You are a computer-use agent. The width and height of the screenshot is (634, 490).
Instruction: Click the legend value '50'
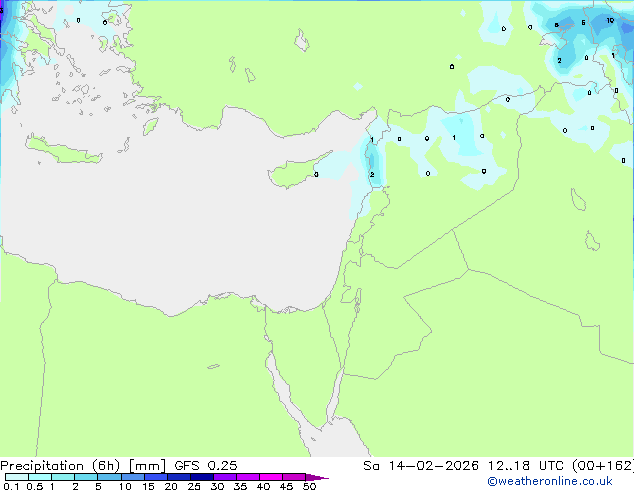pyautogui.click(x=309, y=486)
